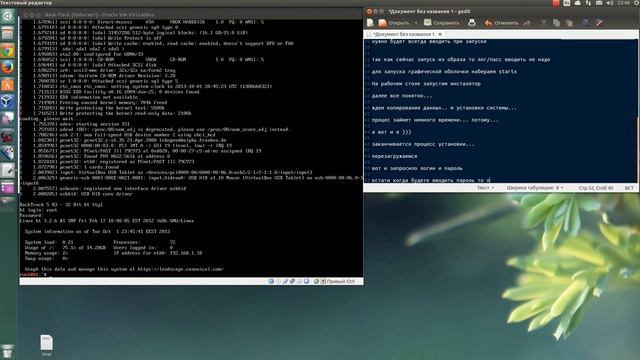Click the text editor (gedit) launcher icon

[8, 171]
